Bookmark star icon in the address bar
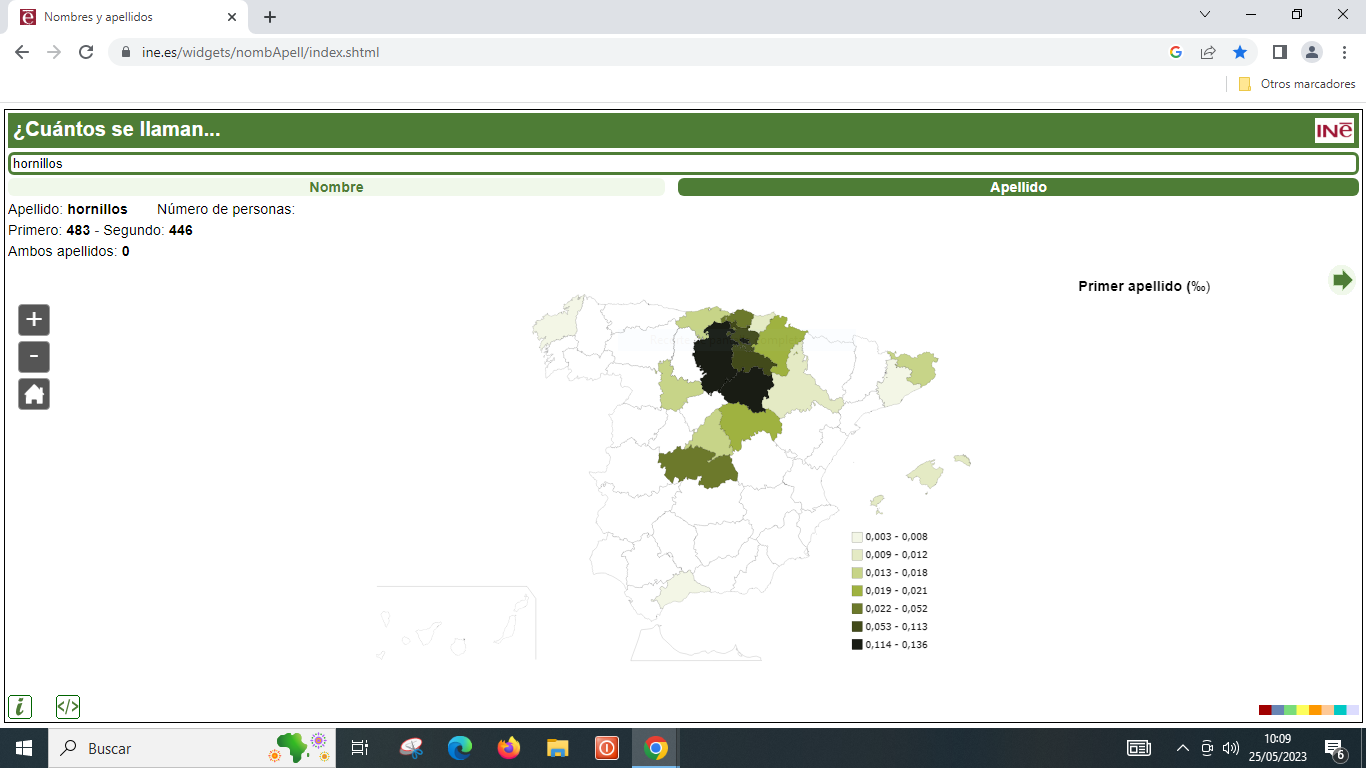1366x768 pixels. (x=1240, y=52)
